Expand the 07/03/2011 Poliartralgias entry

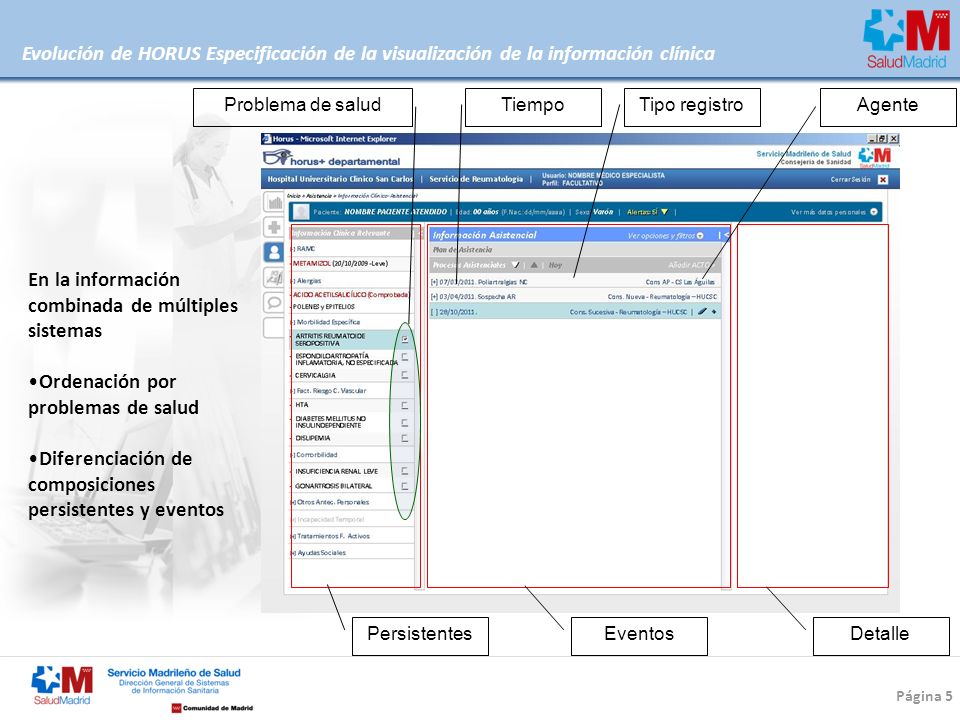click(434, 282)
